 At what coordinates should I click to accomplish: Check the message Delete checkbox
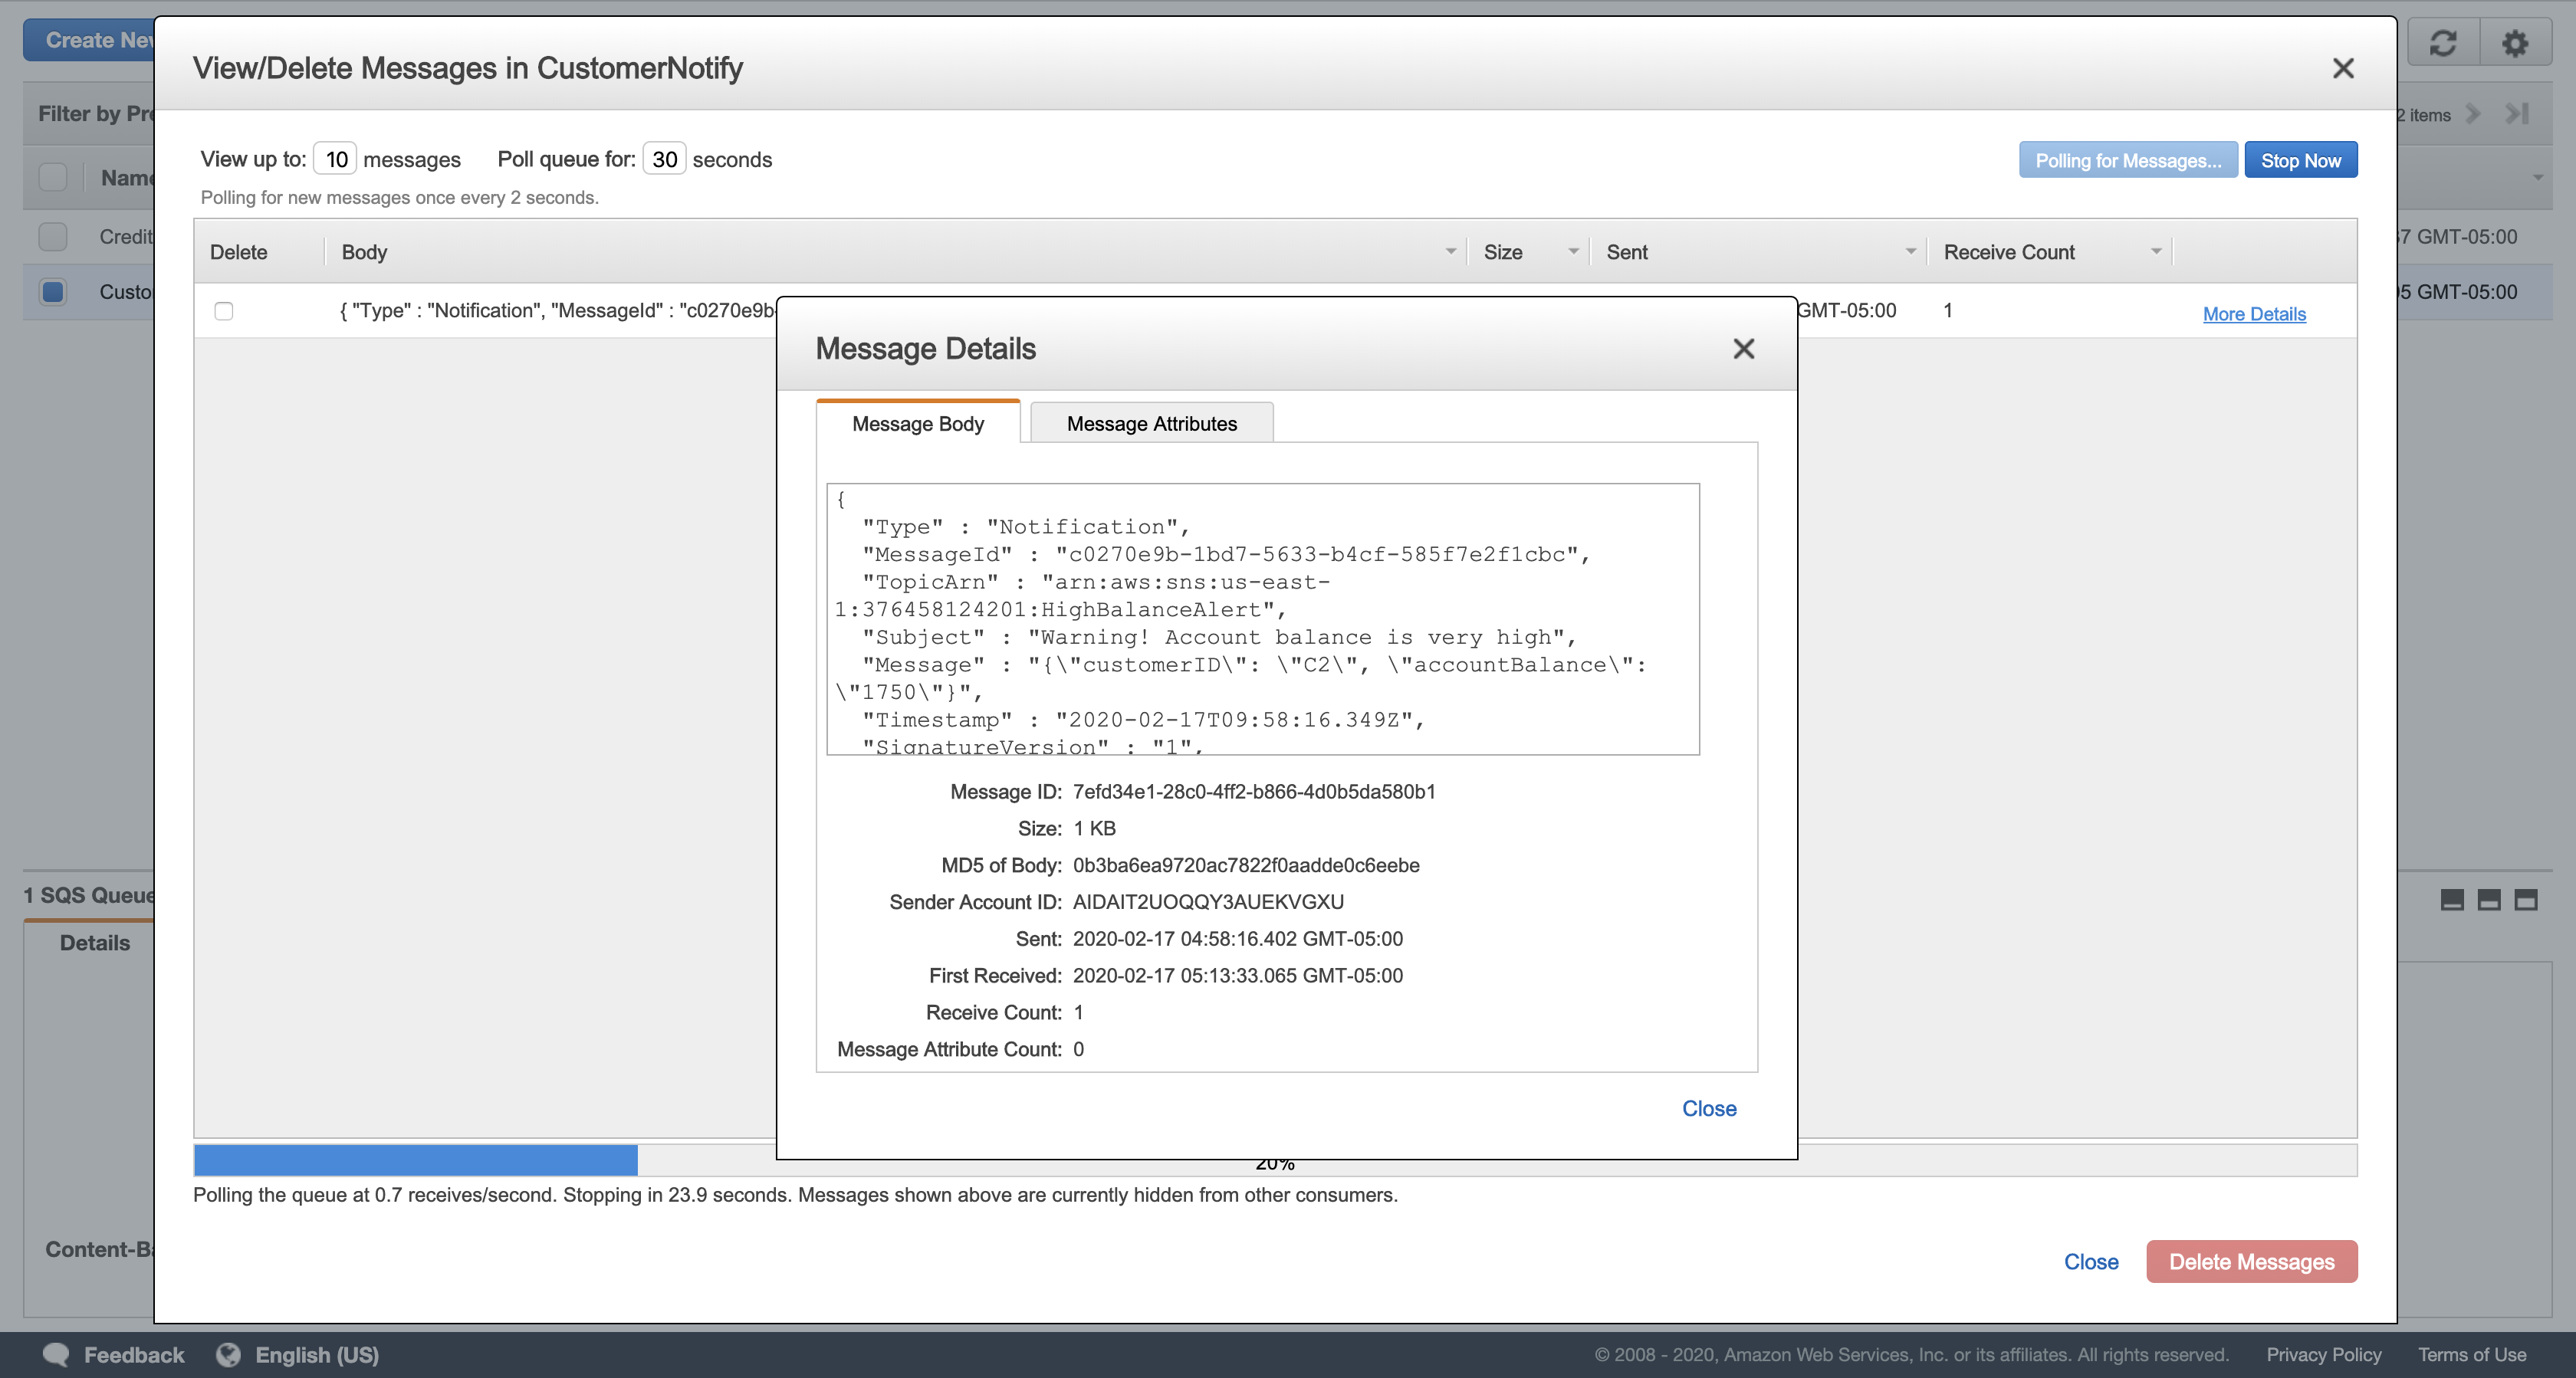224,311
